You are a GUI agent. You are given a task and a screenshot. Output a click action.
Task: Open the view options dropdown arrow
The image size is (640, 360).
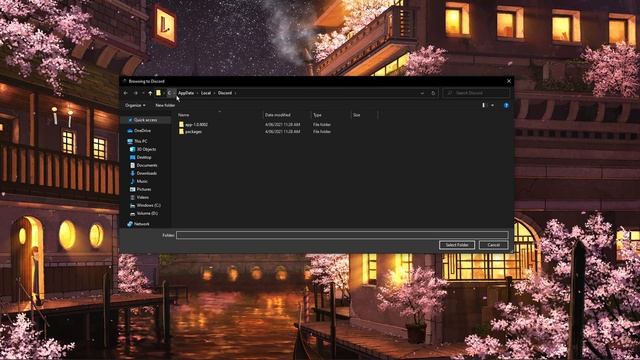(x=492, y=105)
